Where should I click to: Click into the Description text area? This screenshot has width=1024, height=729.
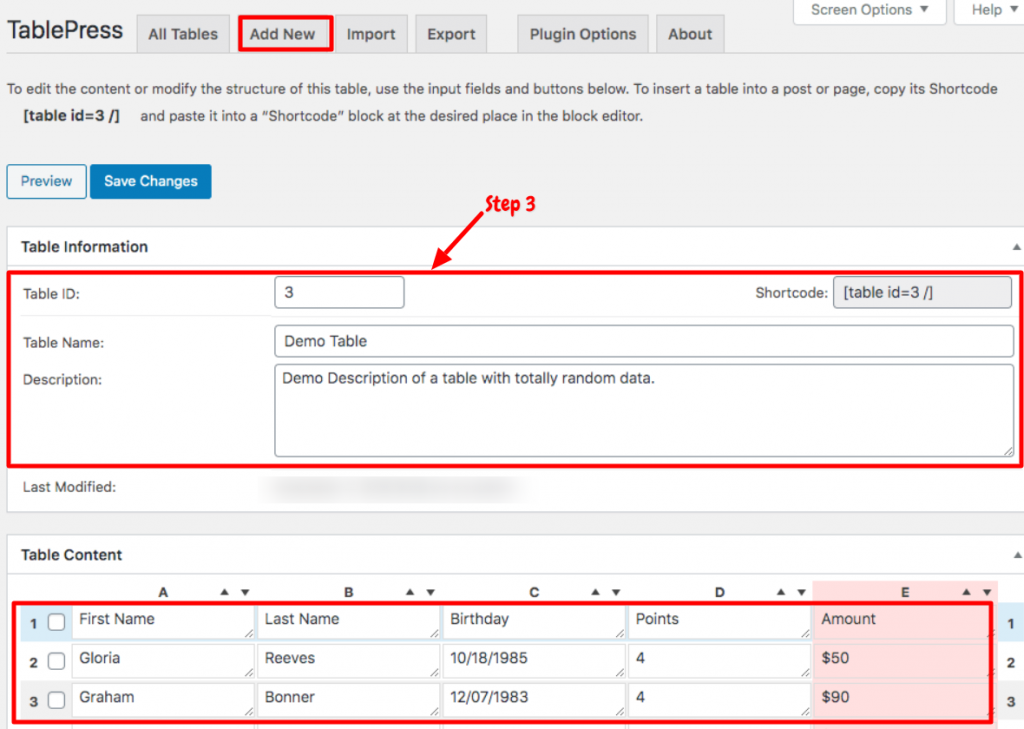click(x=644, y=410)
